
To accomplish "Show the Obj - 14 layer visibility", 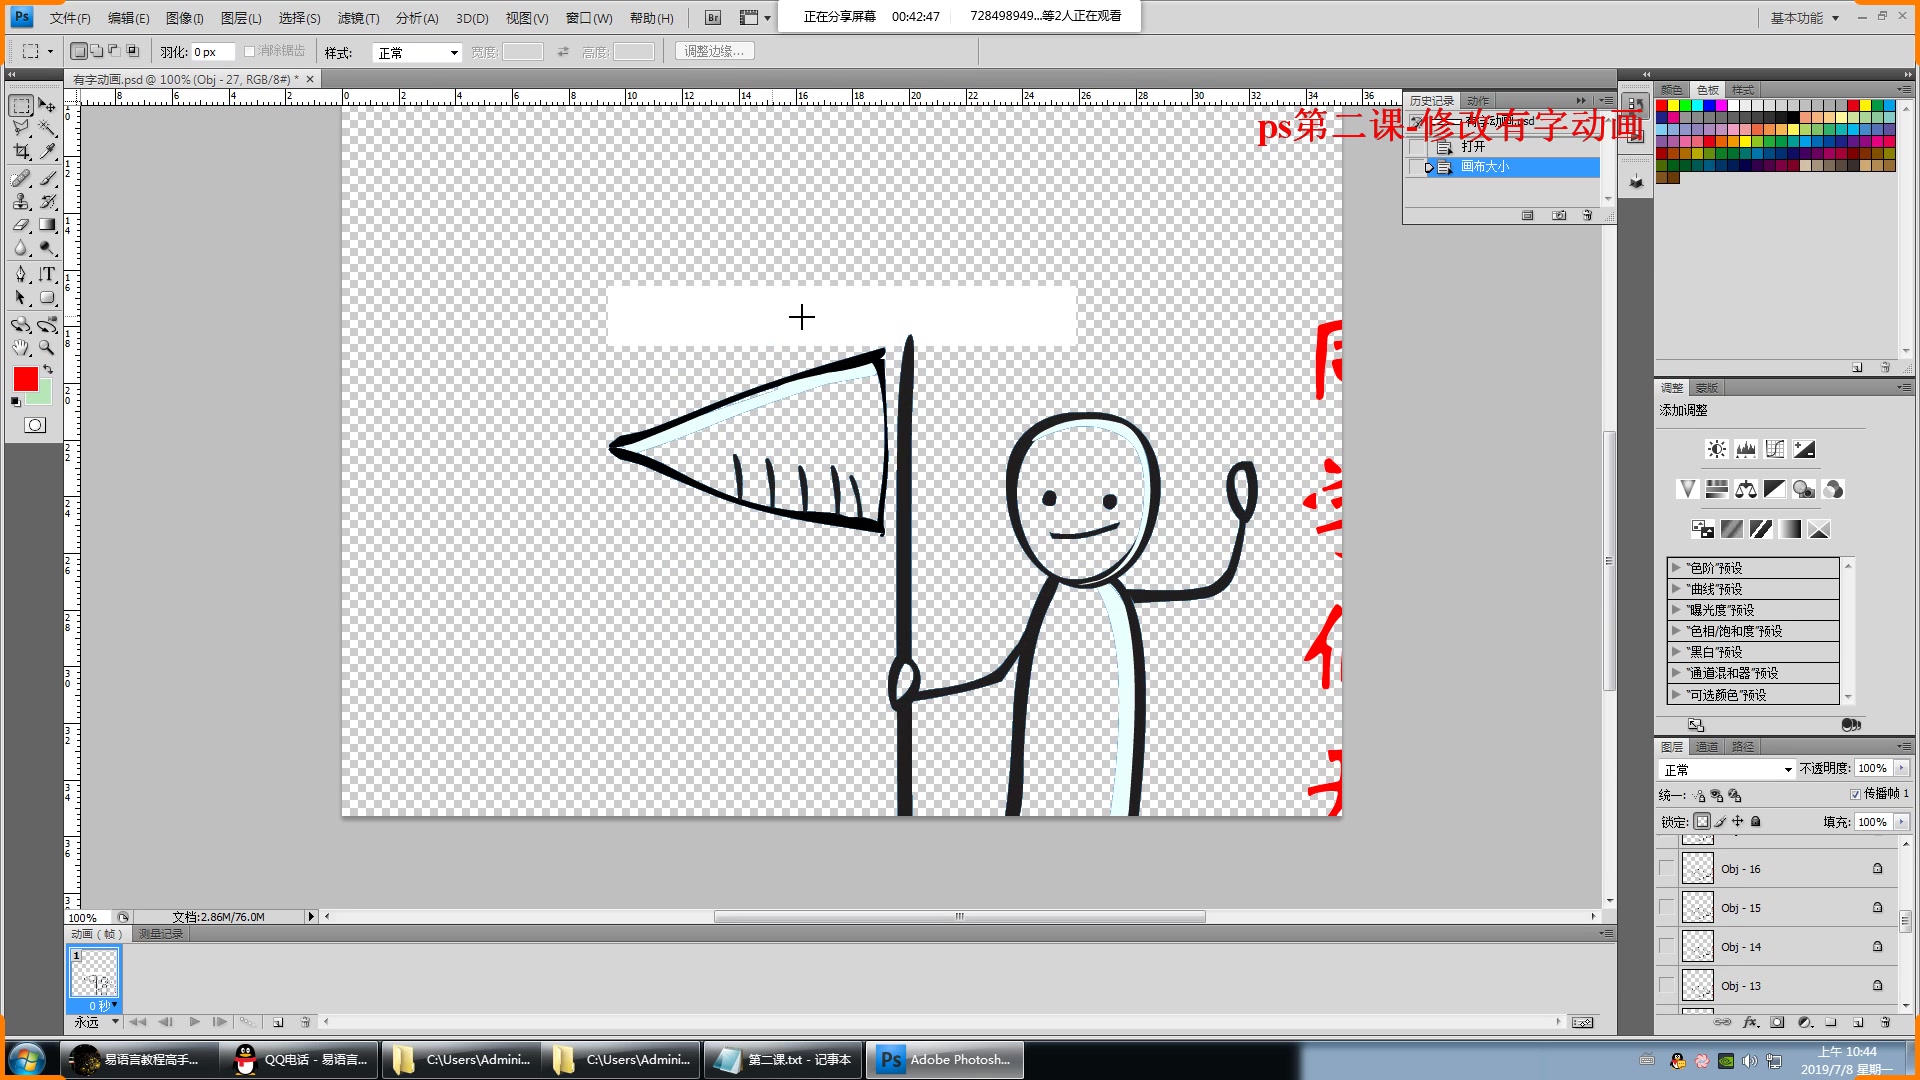I will point(1666,947).
